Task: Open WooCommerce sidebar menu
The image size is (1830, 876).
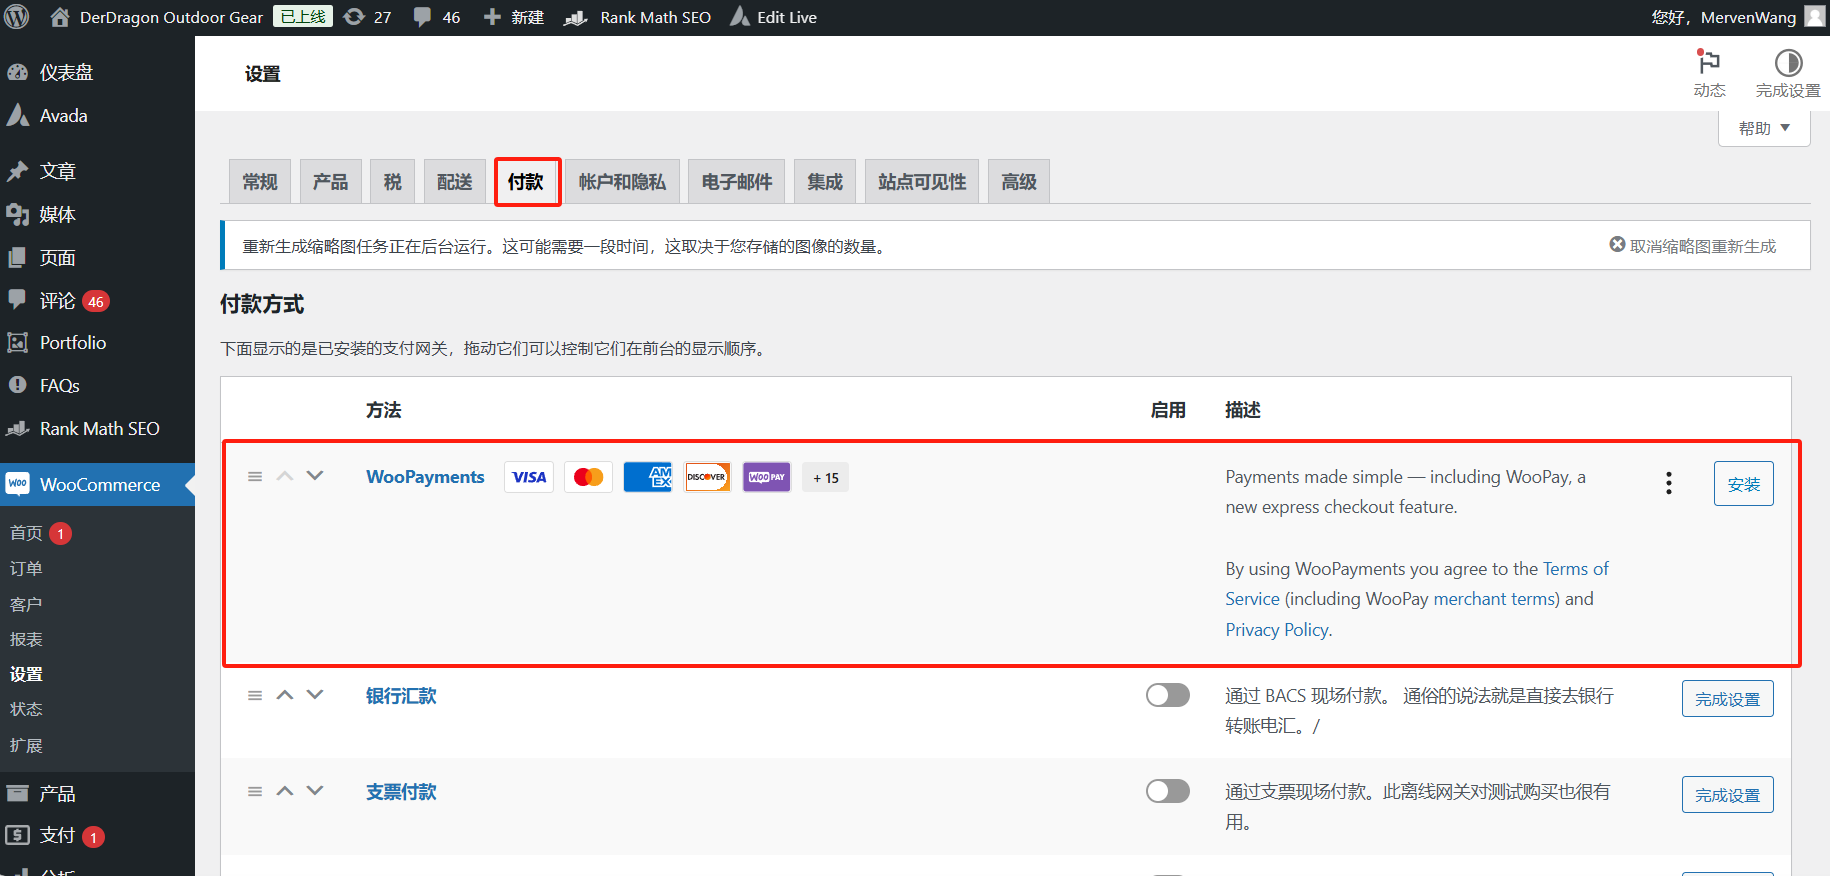Action: click(x=97, y=485)
